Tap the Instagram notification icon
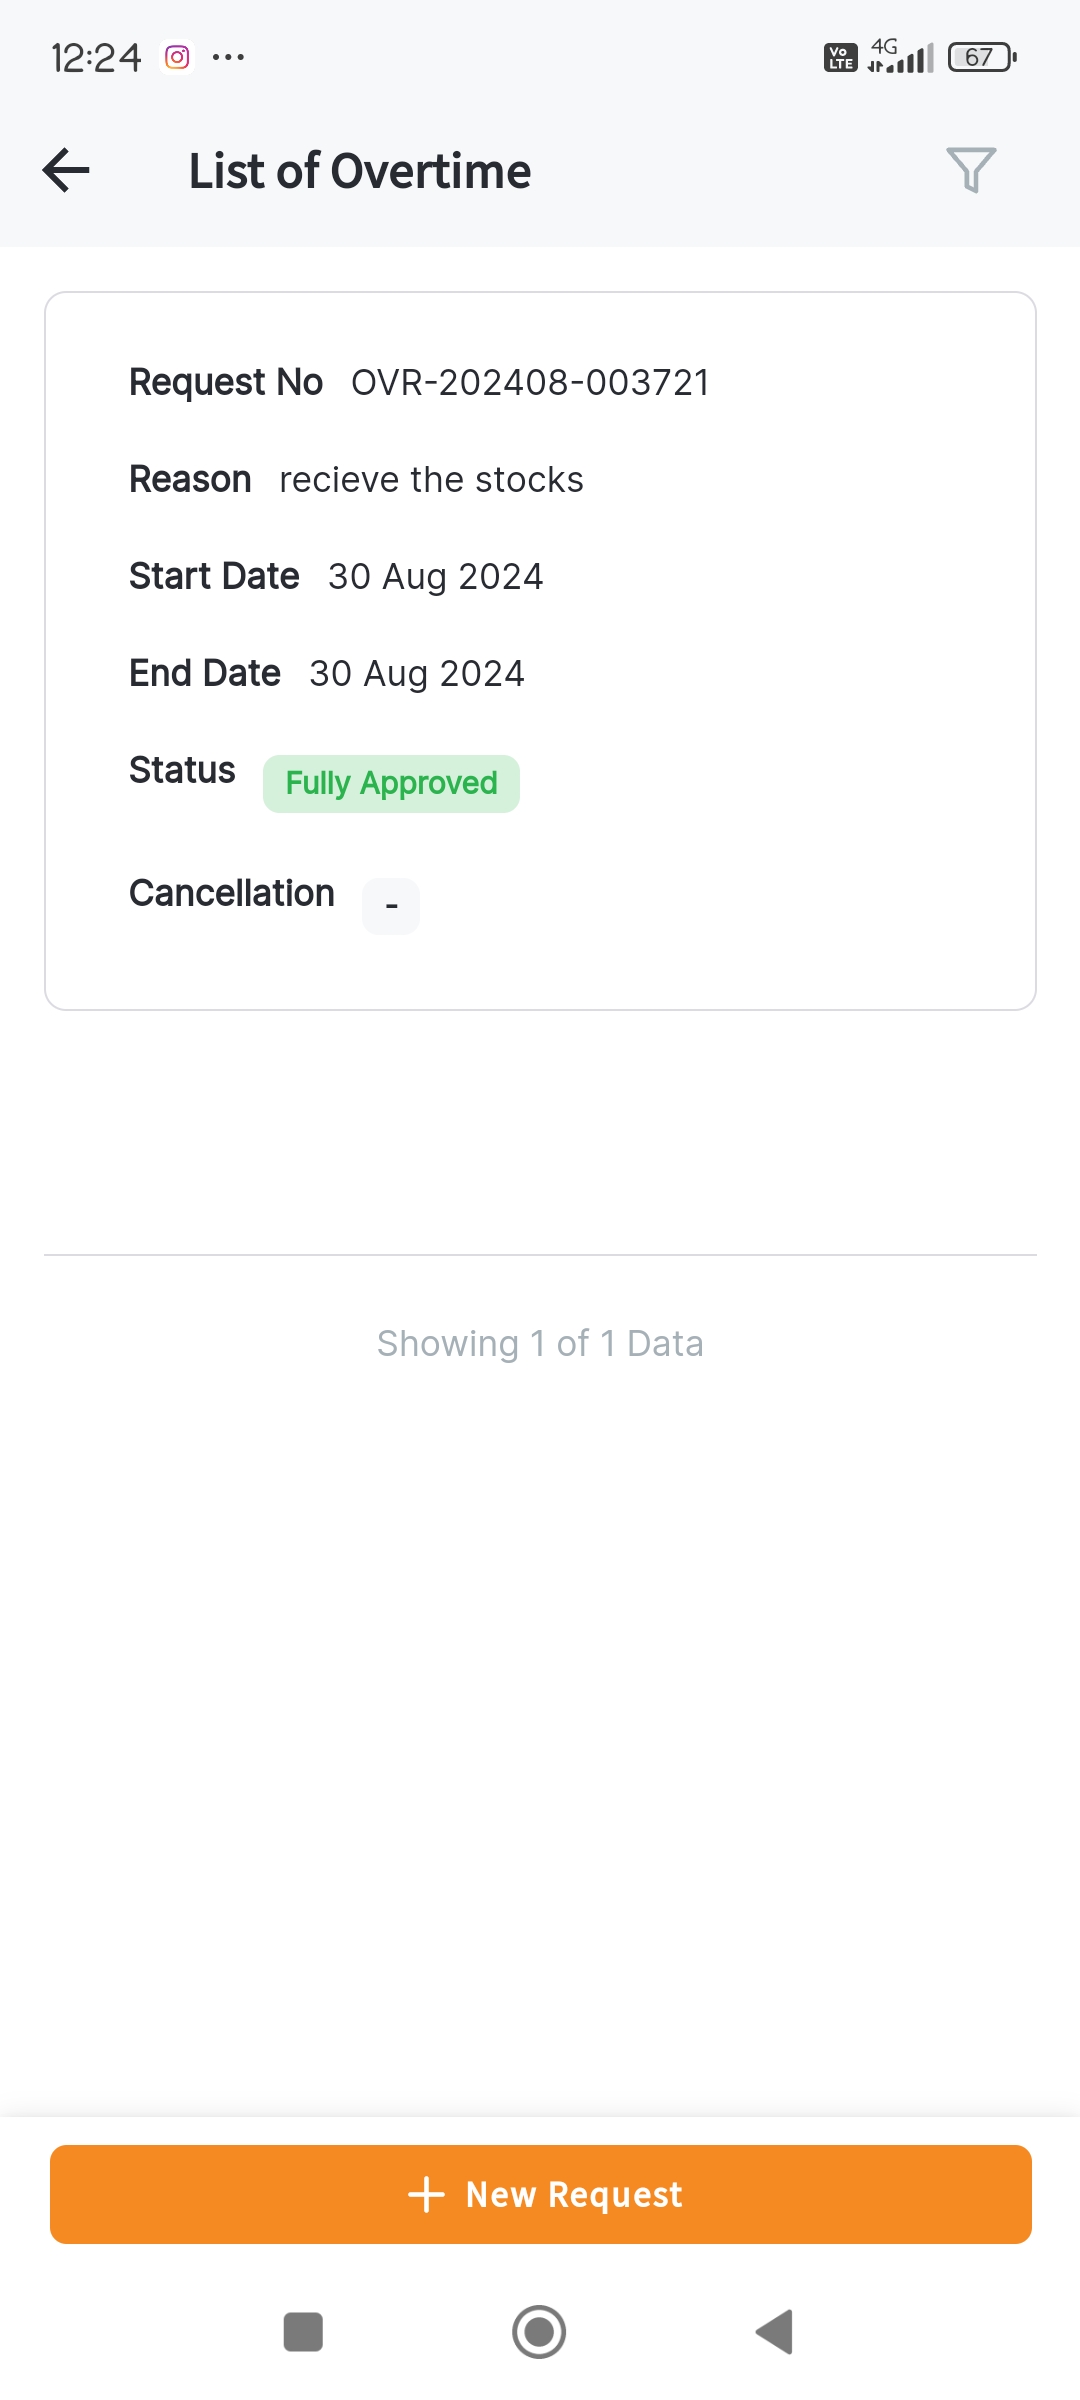Screen dimensions: 1080x2400 click(177, 58)
